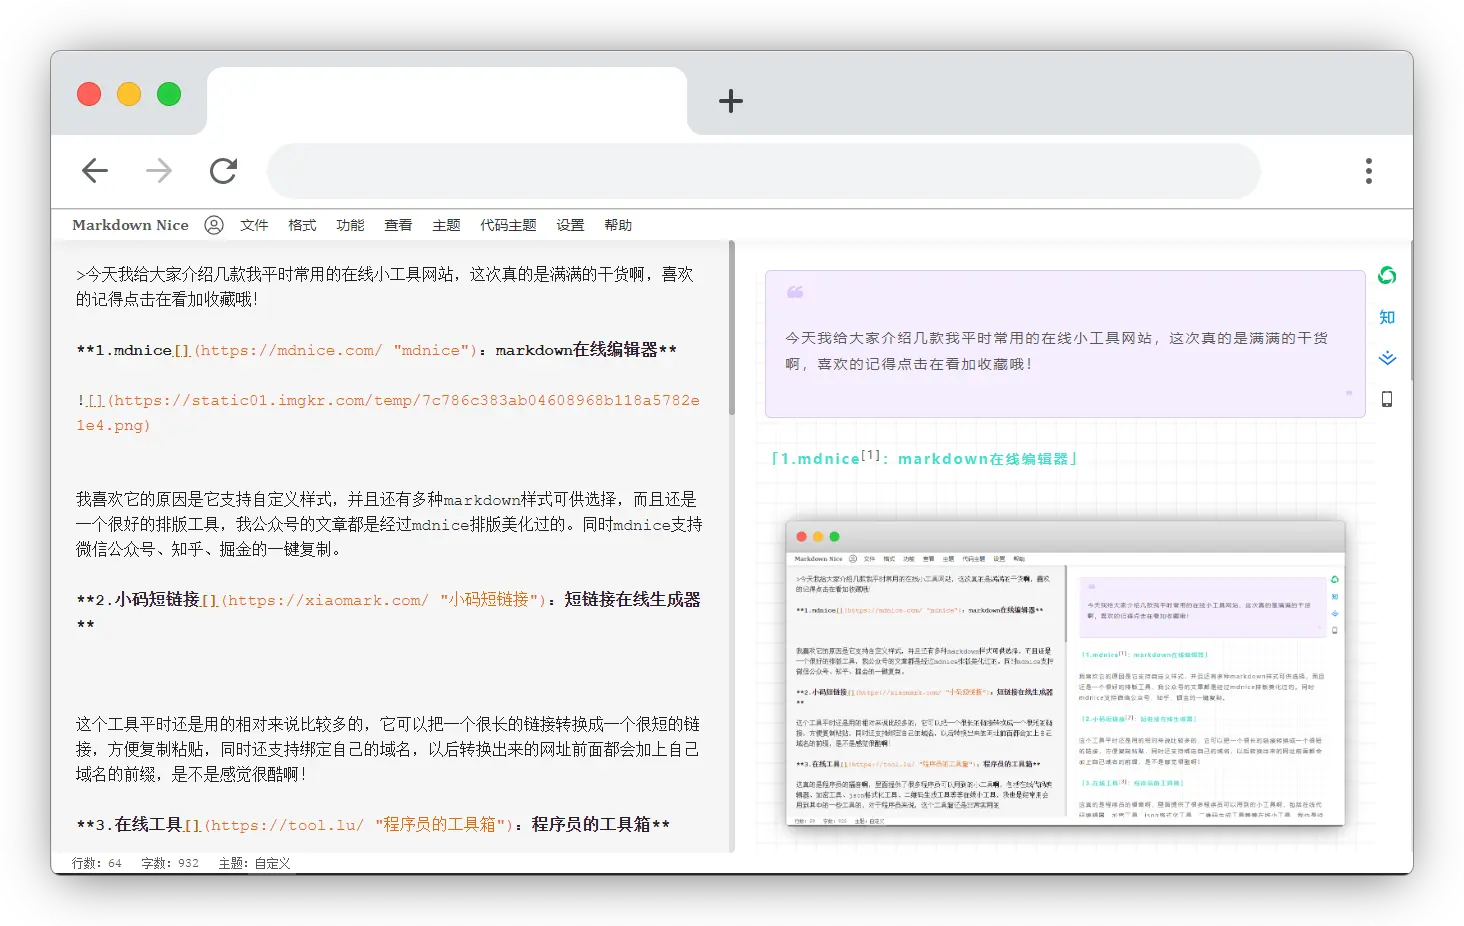Click the static01.imgkr.com image URL in editor
Viewport: 1464px width, 926px height.
388,412
